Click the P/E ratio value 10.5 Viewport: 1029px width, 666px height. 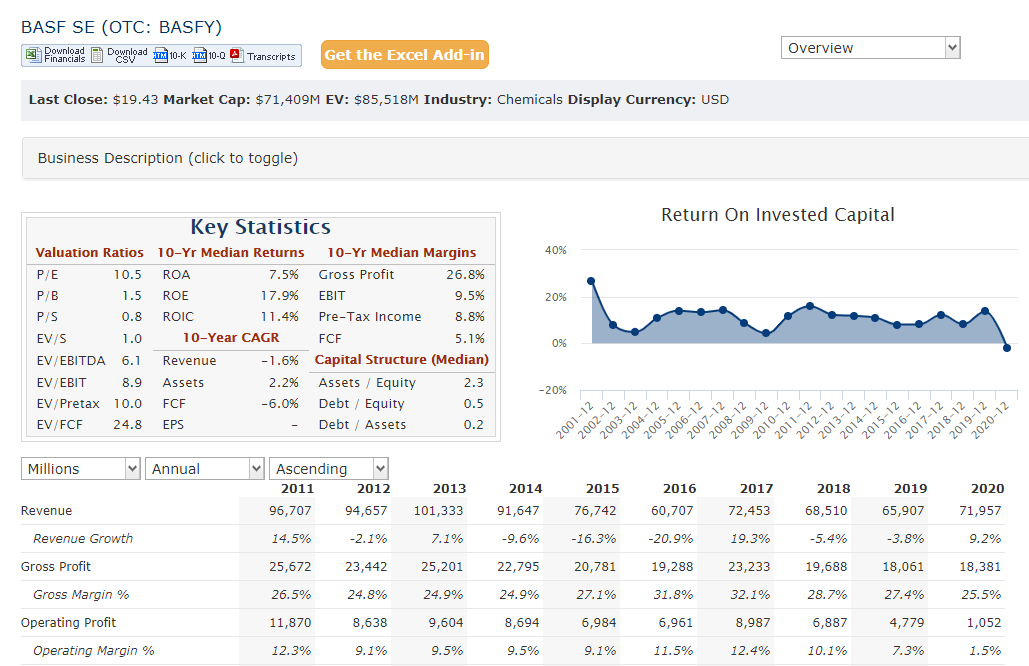pos(128,274)
